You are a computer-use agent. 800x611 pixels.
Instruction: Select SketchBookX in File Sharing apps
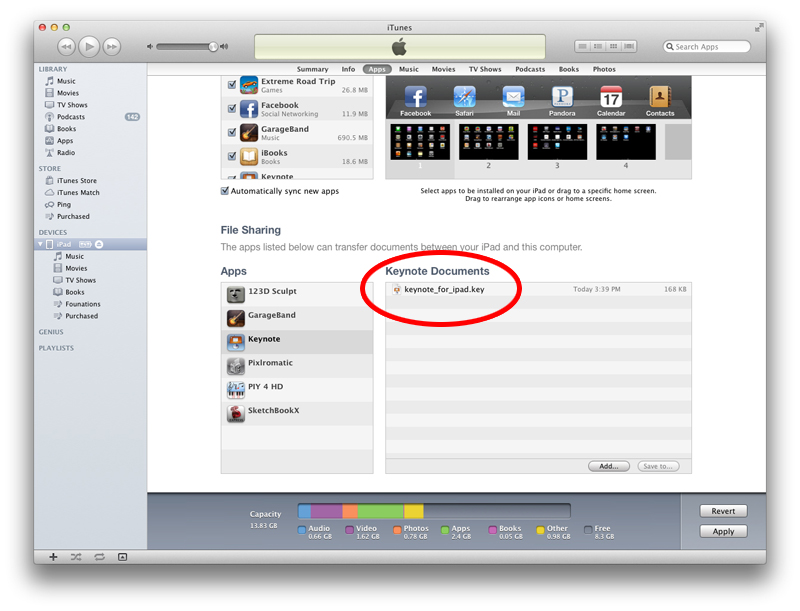(x=297, y=414)
